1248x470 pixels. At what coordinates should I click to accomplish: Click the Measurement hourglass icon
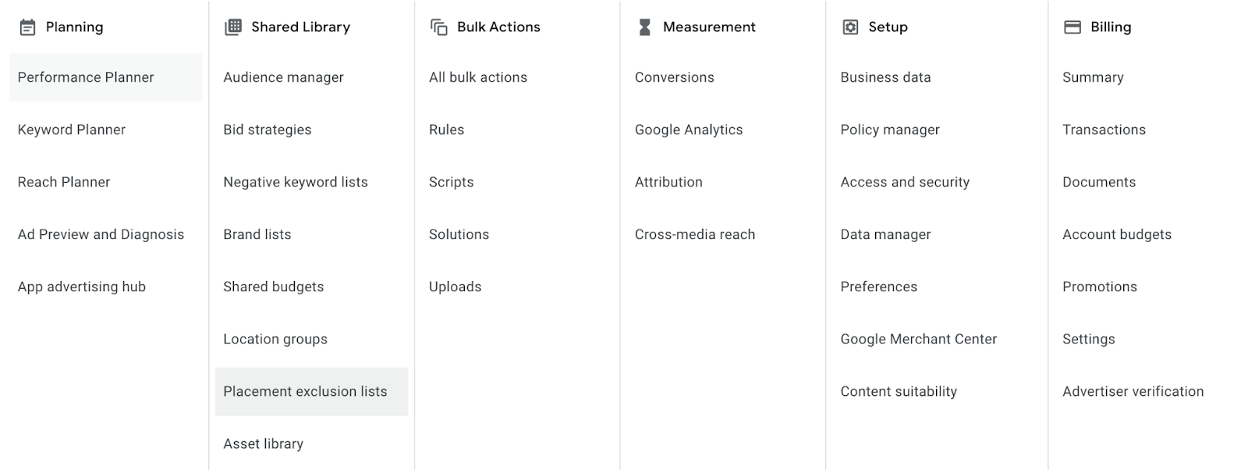pyautogui.click(x=645, y=27)
